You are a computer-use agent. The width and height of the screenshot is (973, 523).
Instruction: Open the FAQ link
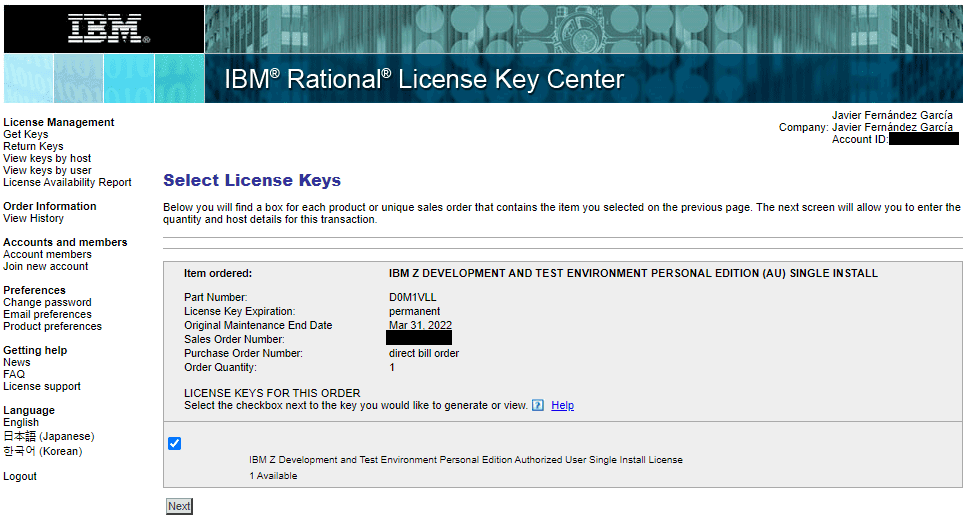(x=14, y=374)
